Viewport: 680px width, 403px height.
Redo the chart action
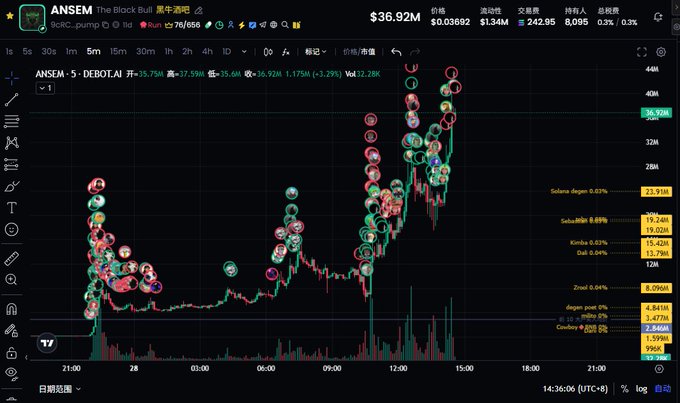[415, 52]
